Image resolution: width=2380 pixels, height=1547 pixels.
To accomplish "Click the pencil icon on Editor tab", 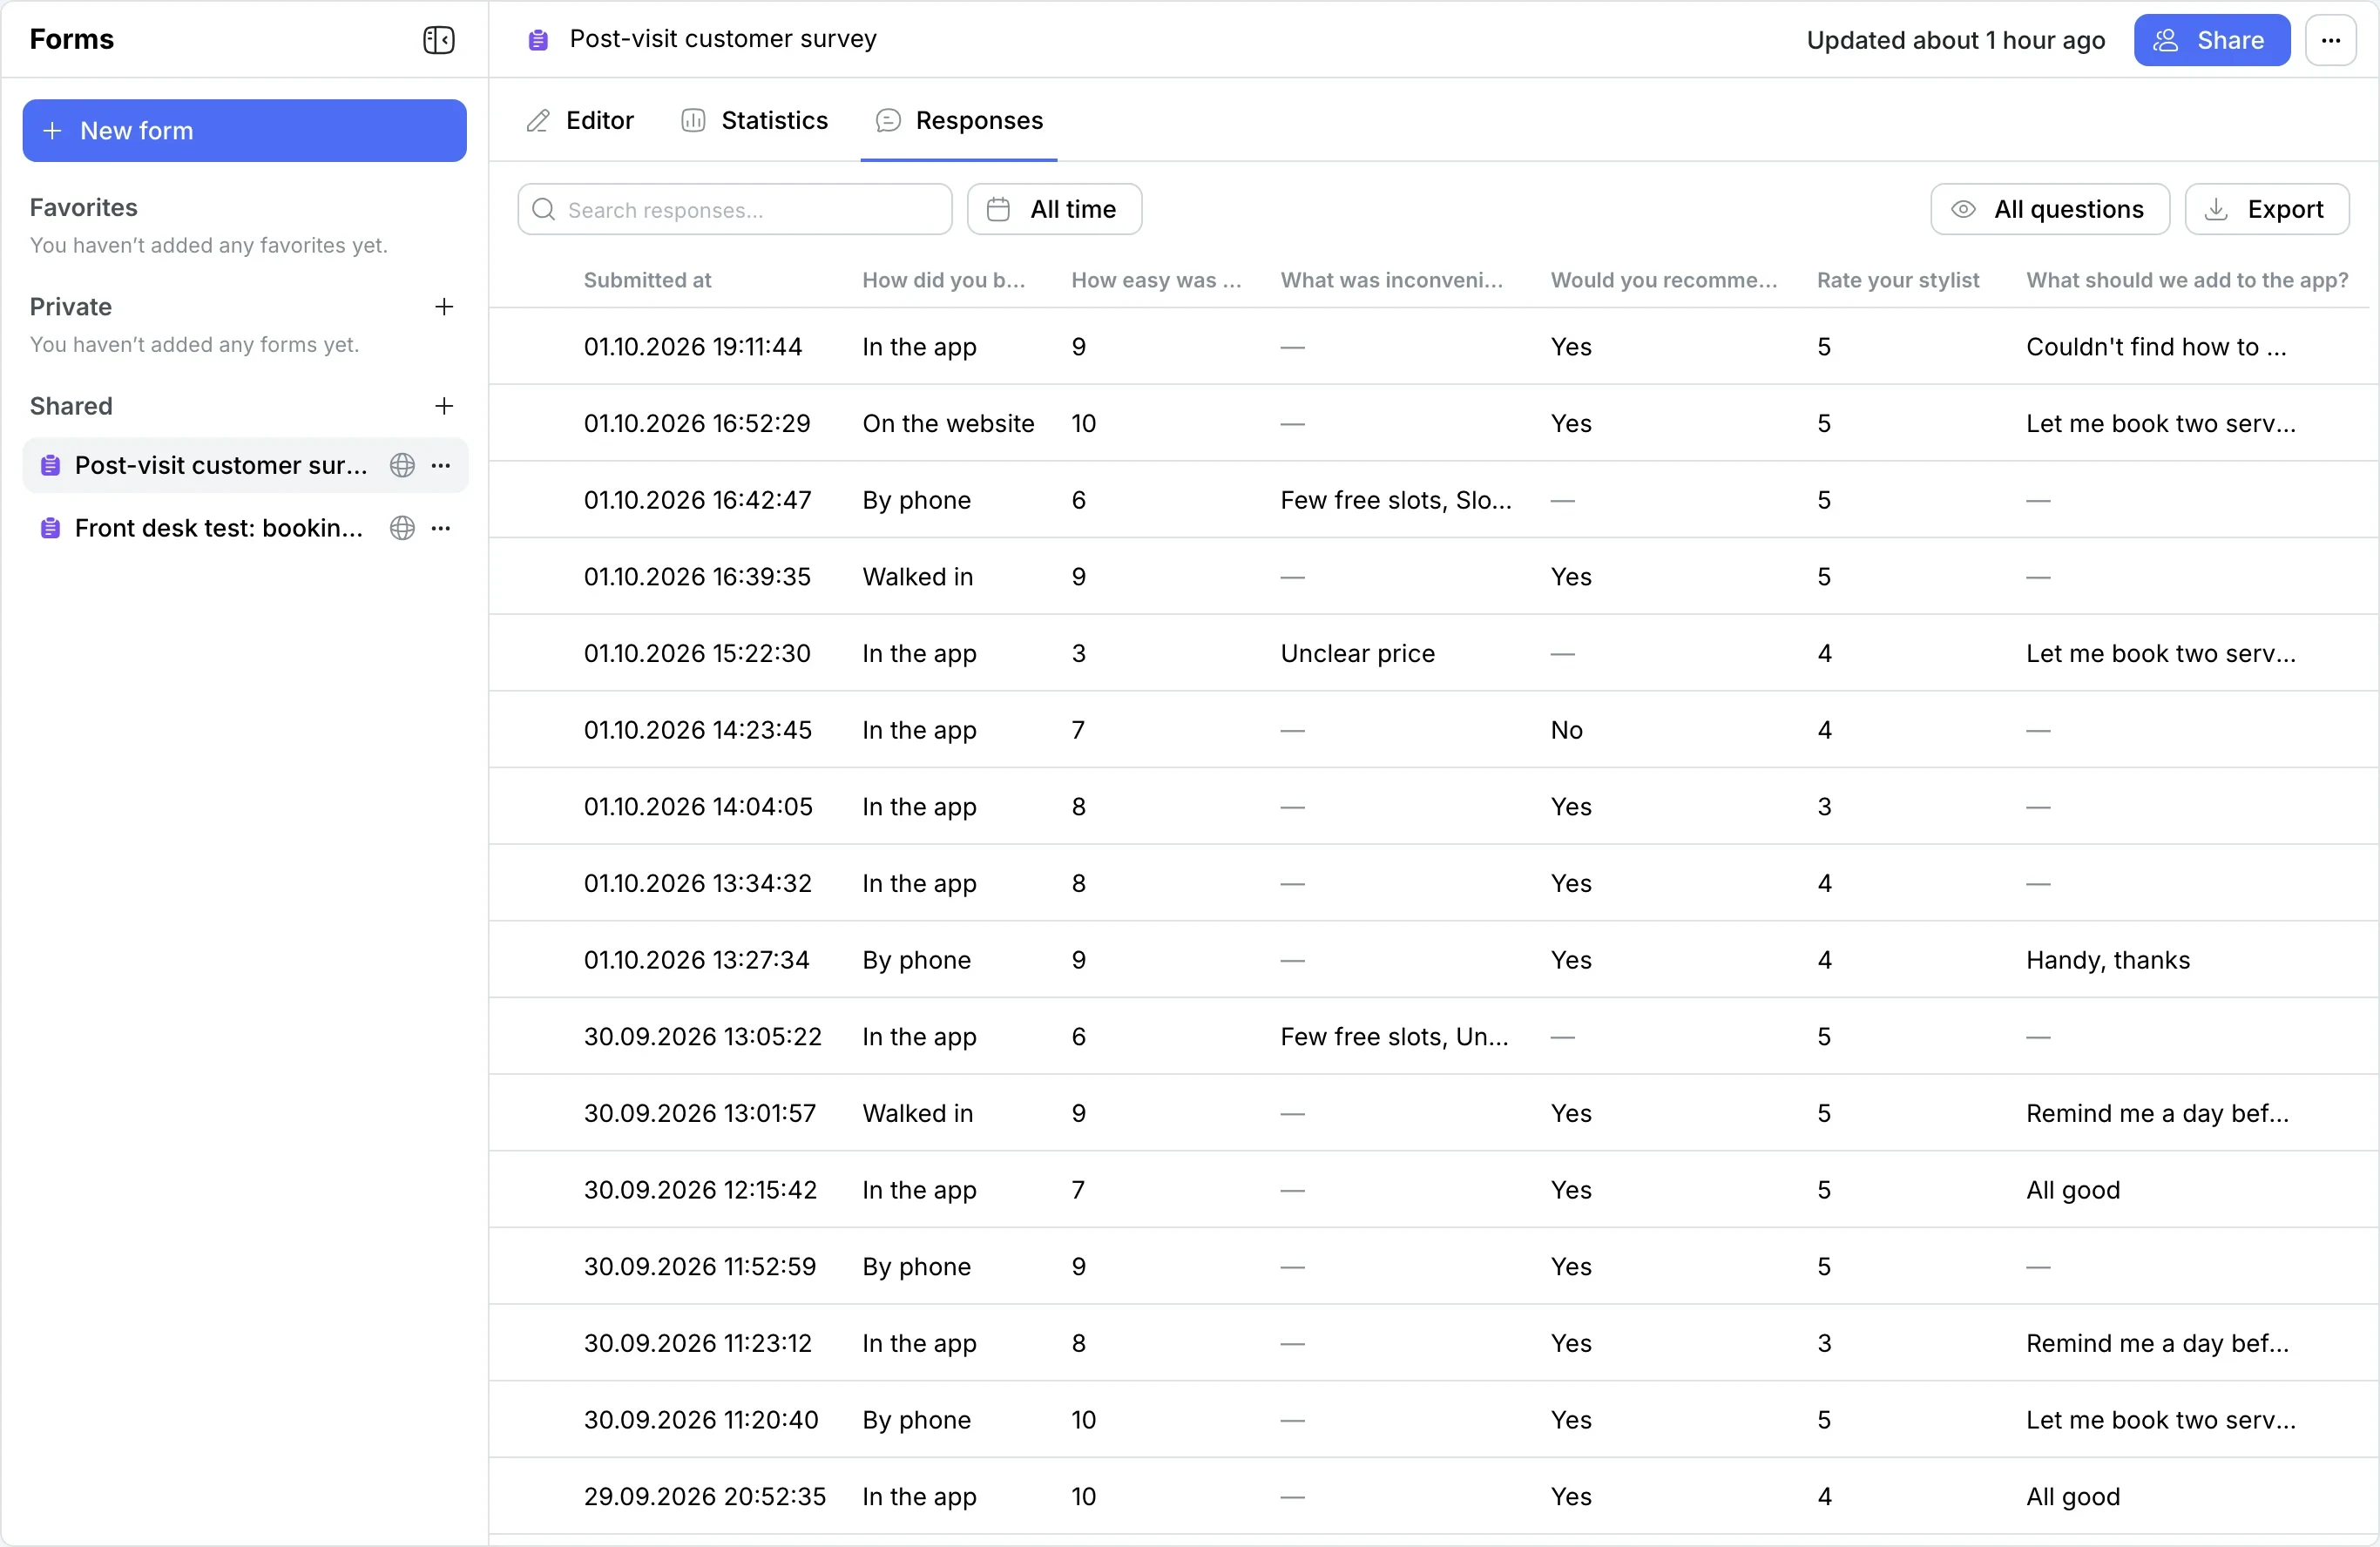I will pyautogui.click(x=538, y=121).
